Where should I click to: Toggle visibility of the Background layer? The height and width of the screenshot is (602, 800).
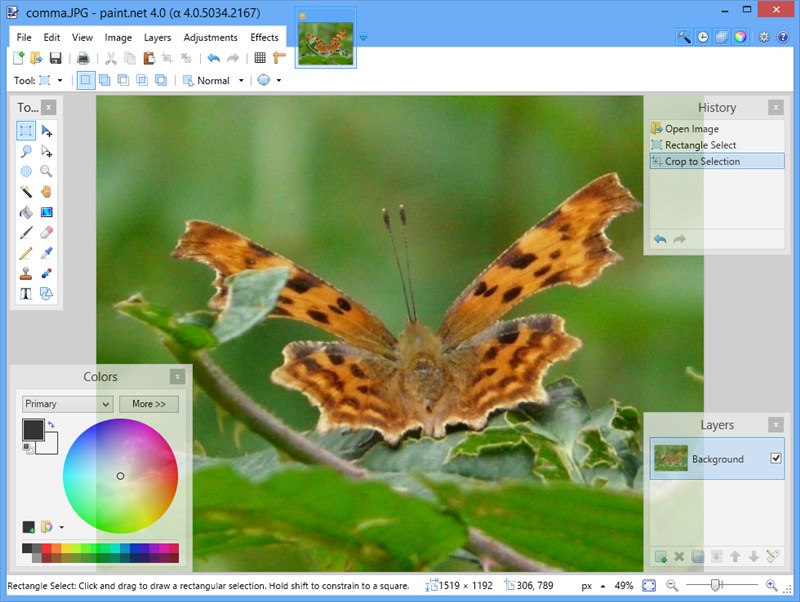[x=776, y=459]
